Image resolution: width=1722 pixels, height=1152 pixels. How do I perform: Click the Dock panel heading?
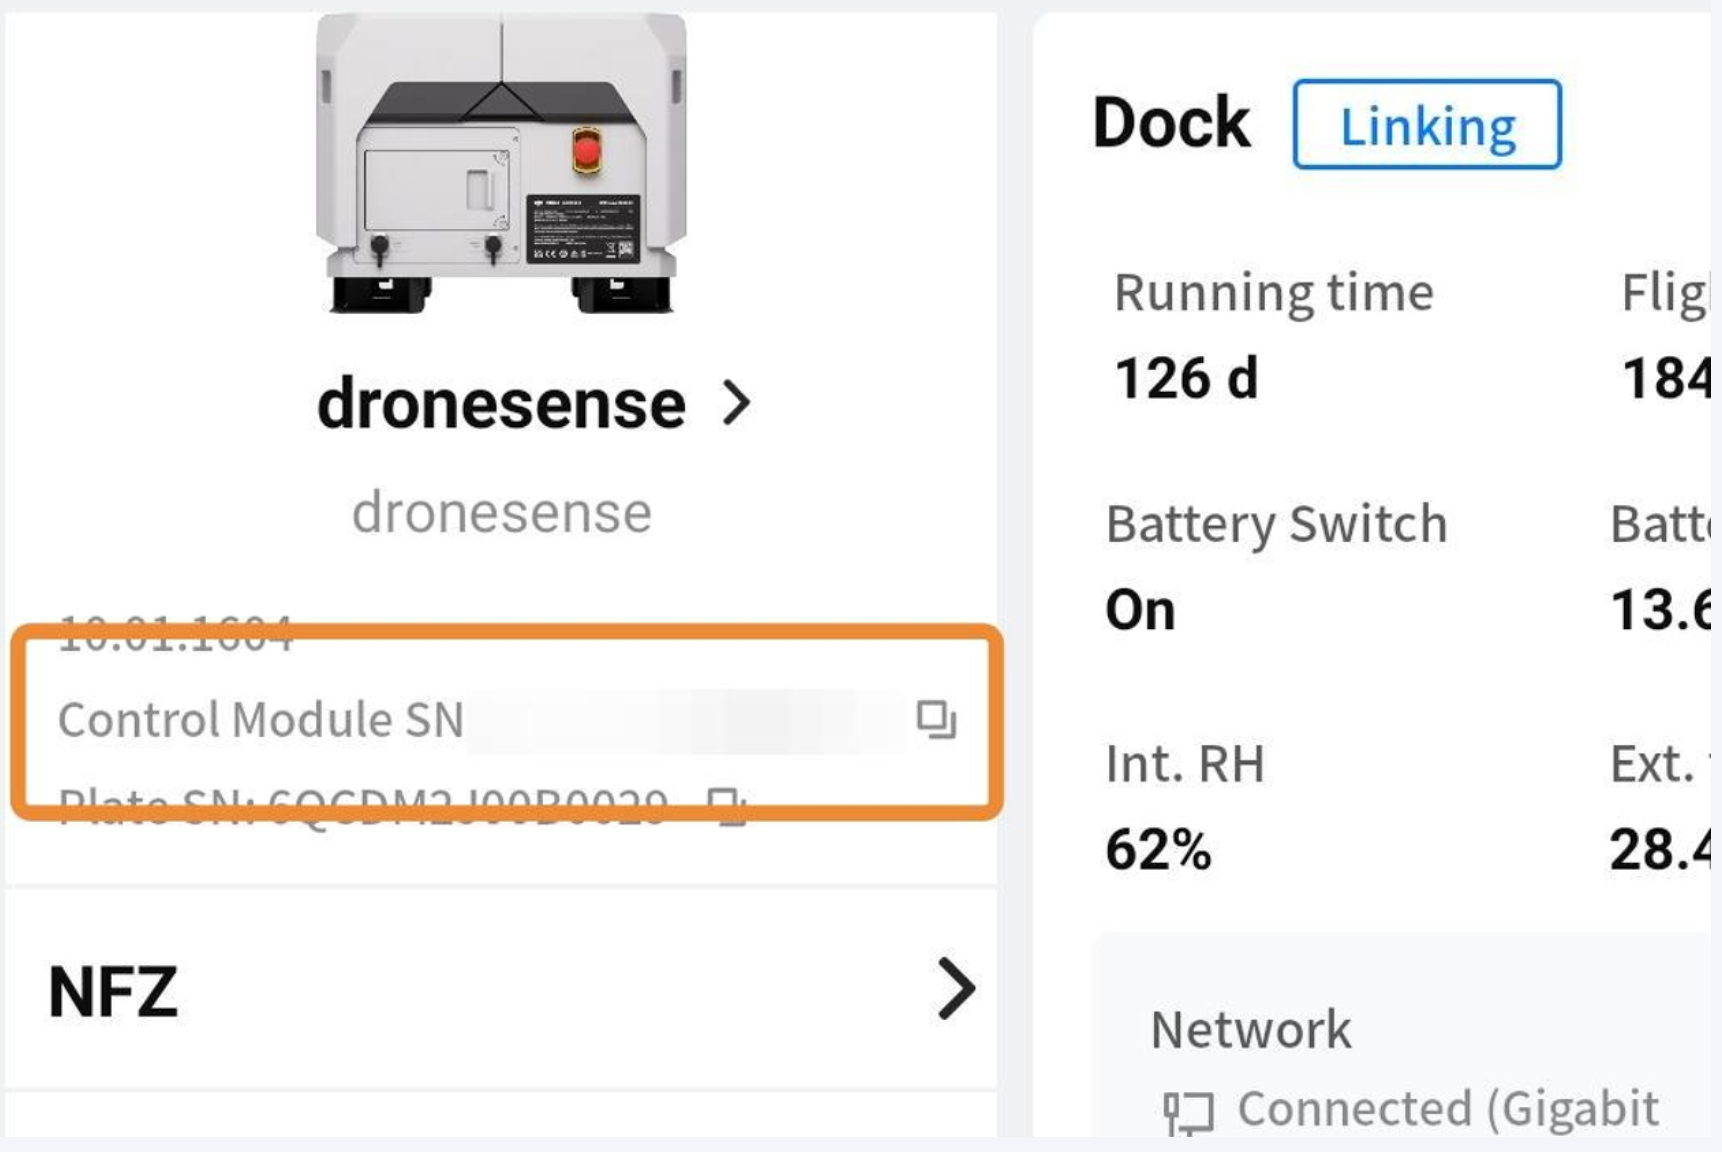(x=1171, y=123)
